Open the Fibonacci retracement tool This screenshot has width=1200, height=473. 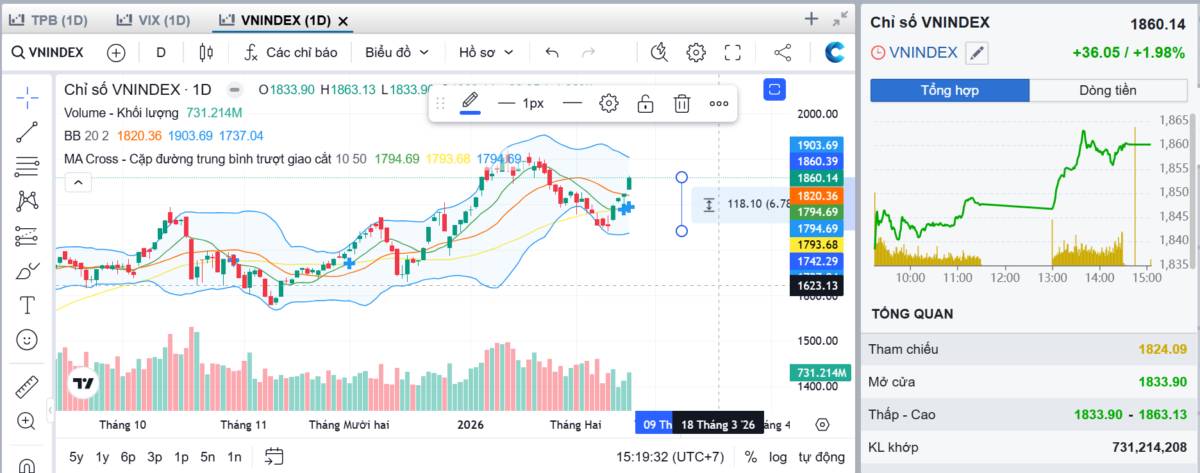pos(27,166)
